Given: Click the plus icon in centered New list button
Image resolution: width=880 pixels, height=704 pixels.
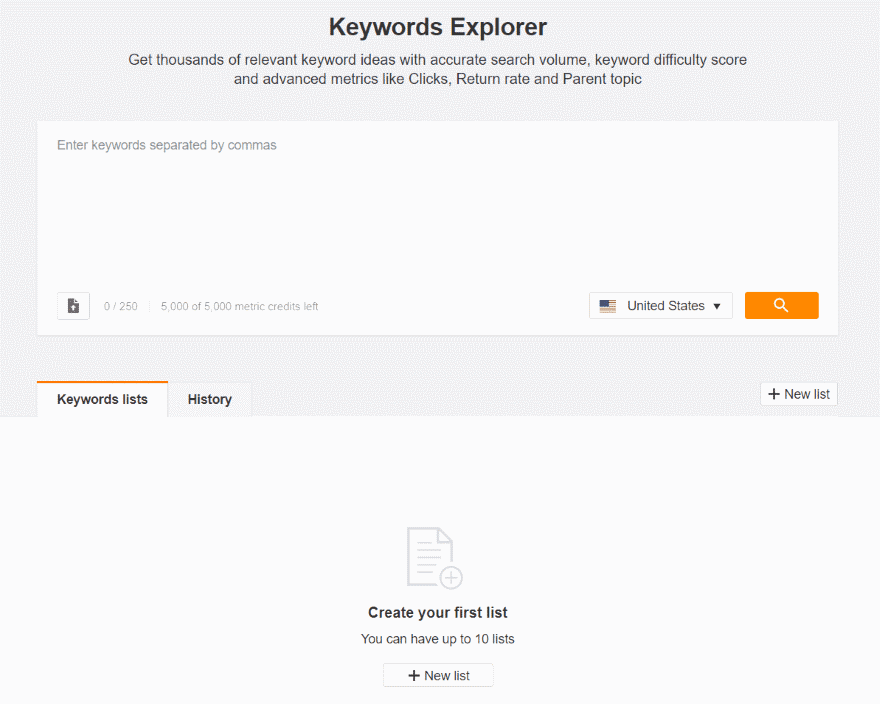Looking at the screenshot, I should pyautogui.click(x=414, y=676).
